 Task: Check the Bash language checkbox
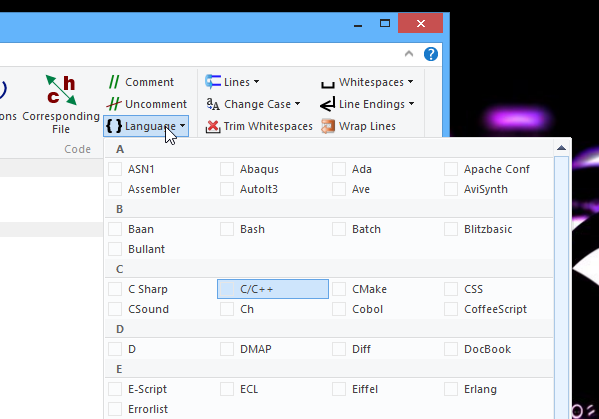tap(227, 229)
